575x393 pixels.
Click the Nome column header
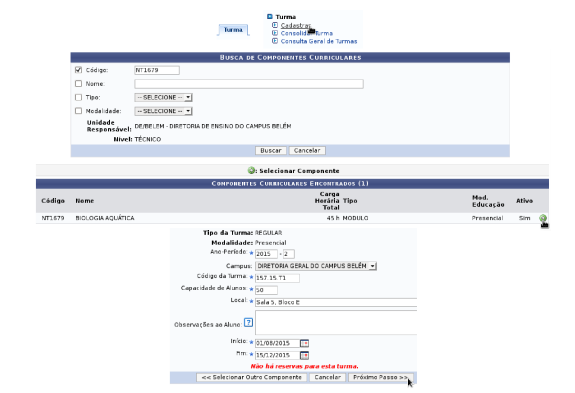(x=85, y=201)
